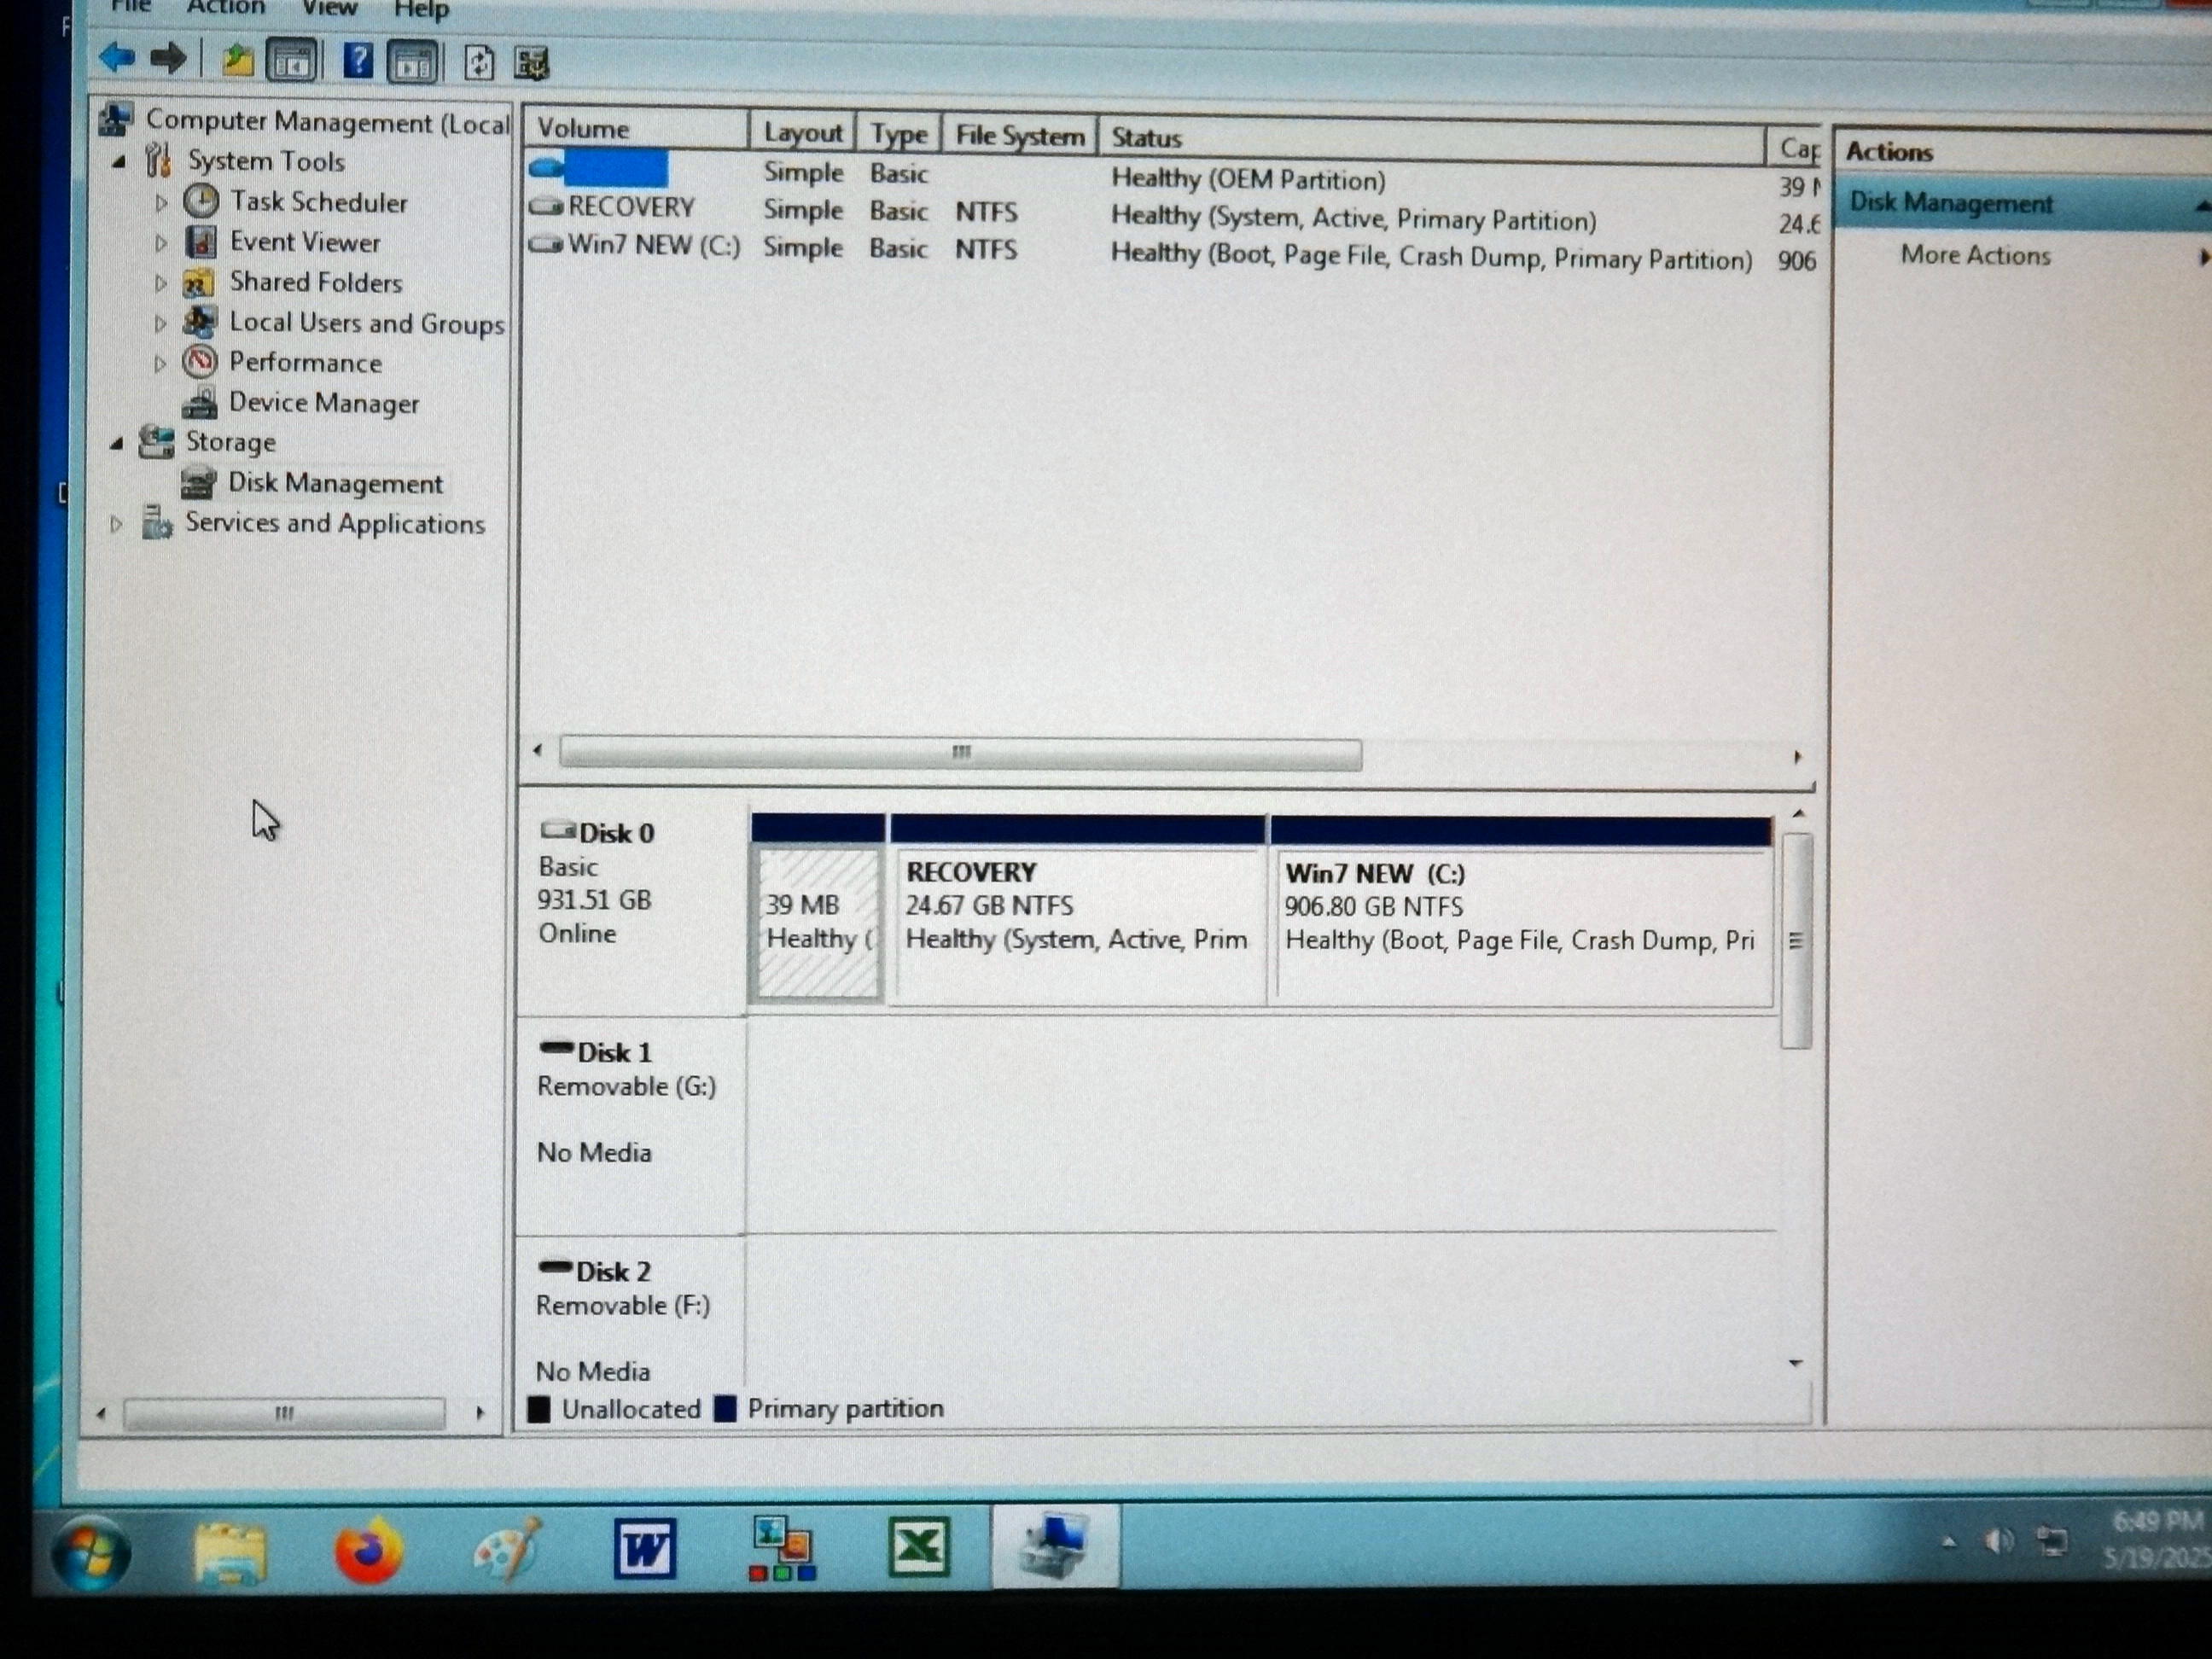Open Paint from the taskbar
The height and width of the screenshot is (1659, 2212).
tap(508, 1549)
